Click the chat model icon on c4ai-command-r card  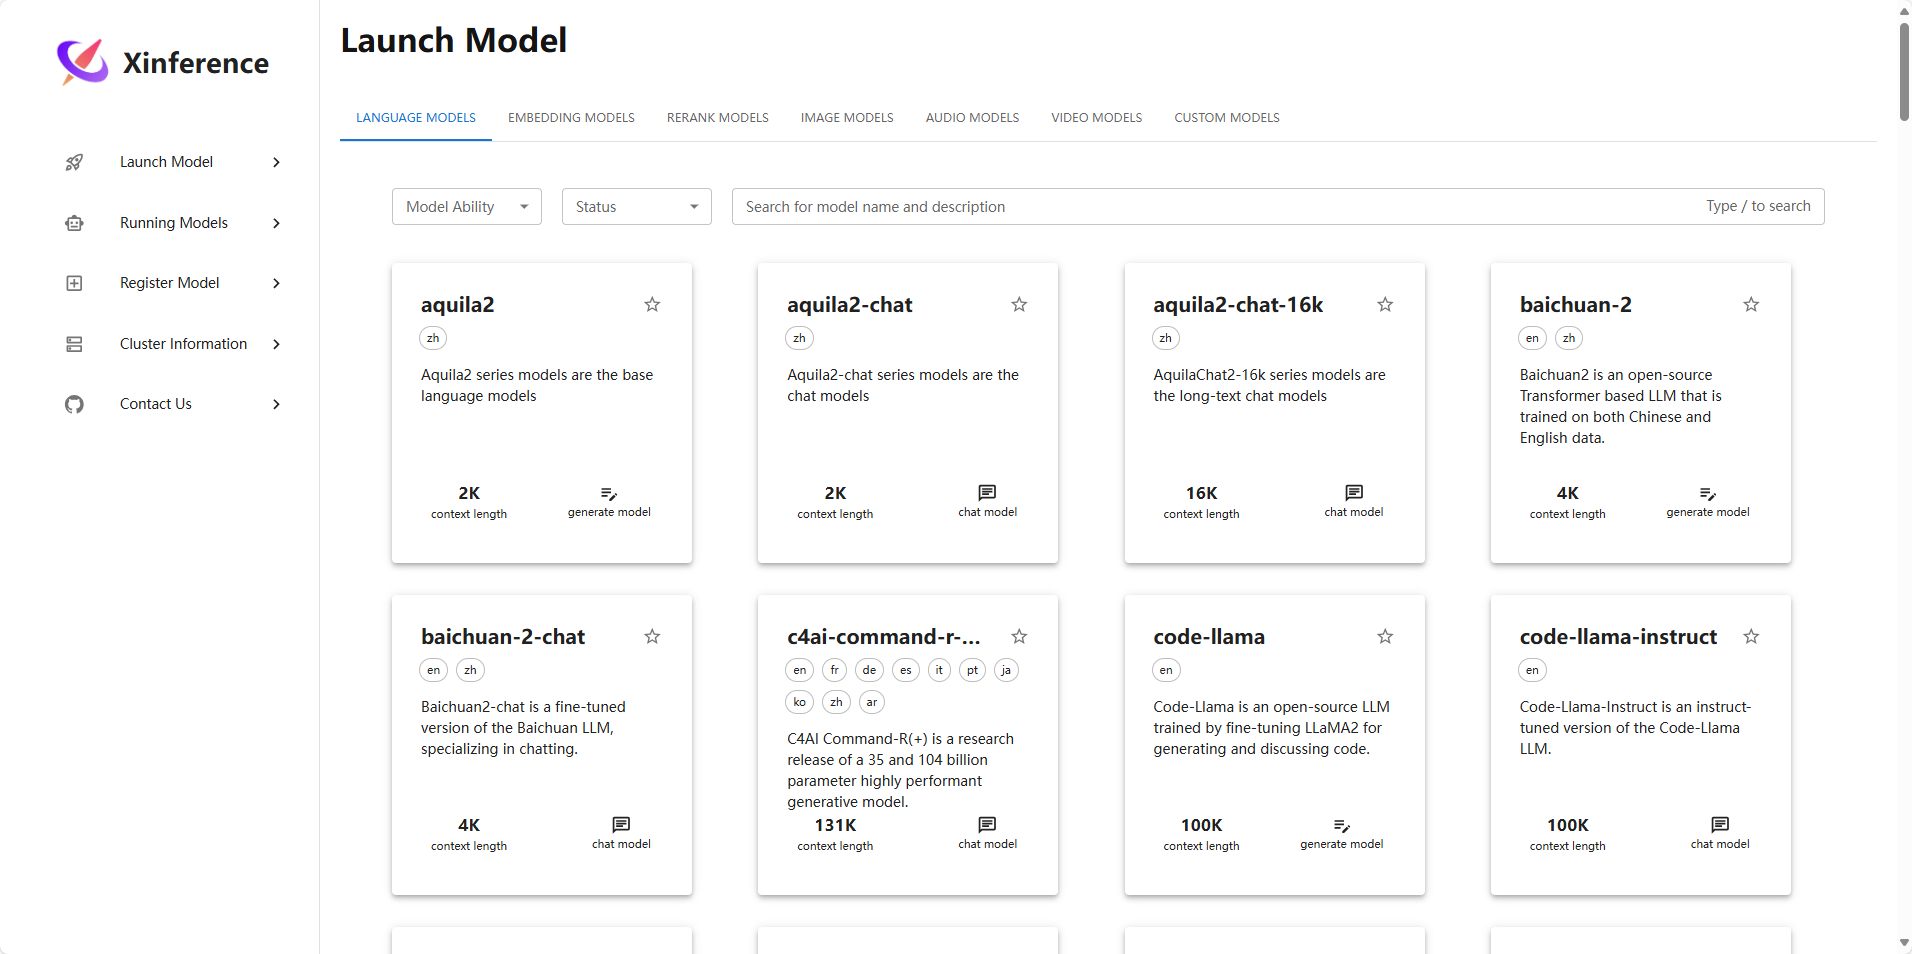click(x=987, y=825)
